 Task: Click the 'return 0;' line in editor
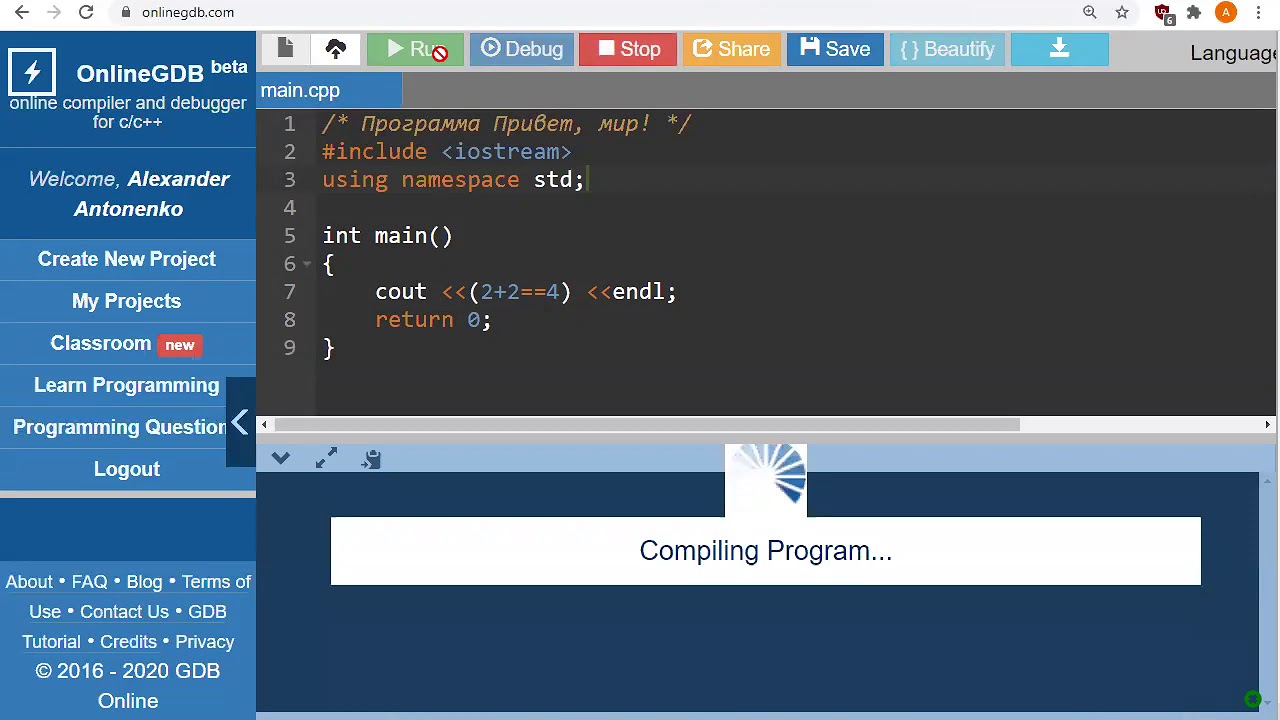tap(433, 320)
